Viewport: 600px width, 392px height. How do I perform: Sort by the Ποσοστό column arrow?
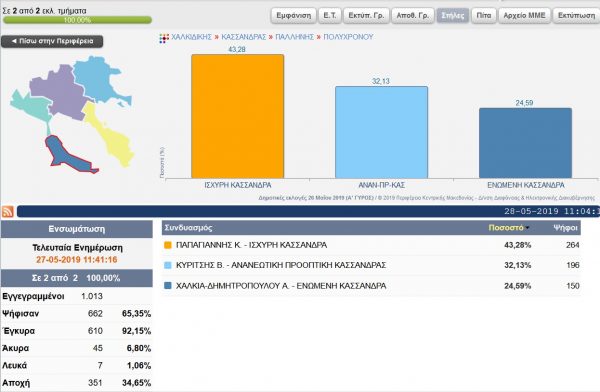pyautogui.click(x=528, y=228)
